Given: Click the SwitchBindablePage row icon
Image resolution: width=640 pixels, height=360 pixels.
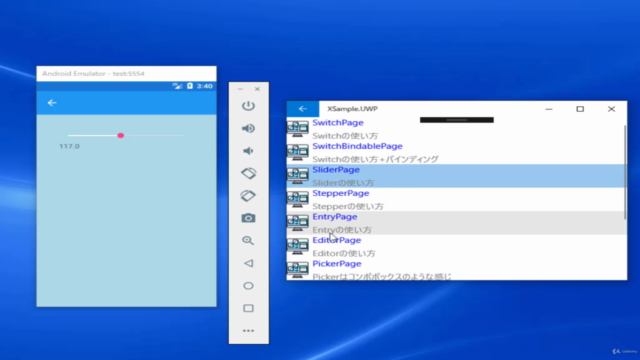Looking at the screenshot, I should 298,152.
